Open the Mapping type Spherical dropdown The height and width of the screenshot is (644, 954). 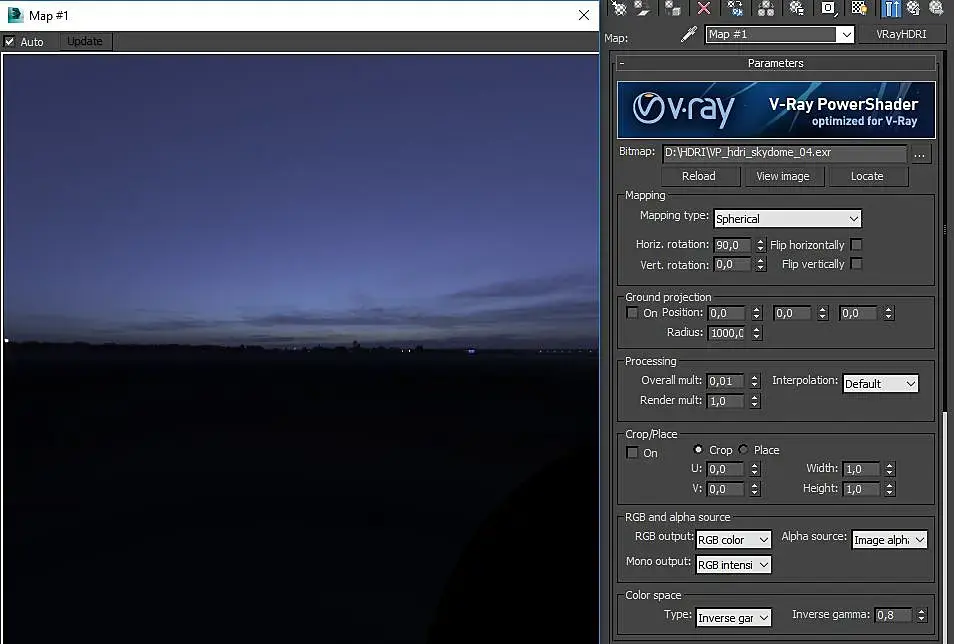[x=787, y=219]
